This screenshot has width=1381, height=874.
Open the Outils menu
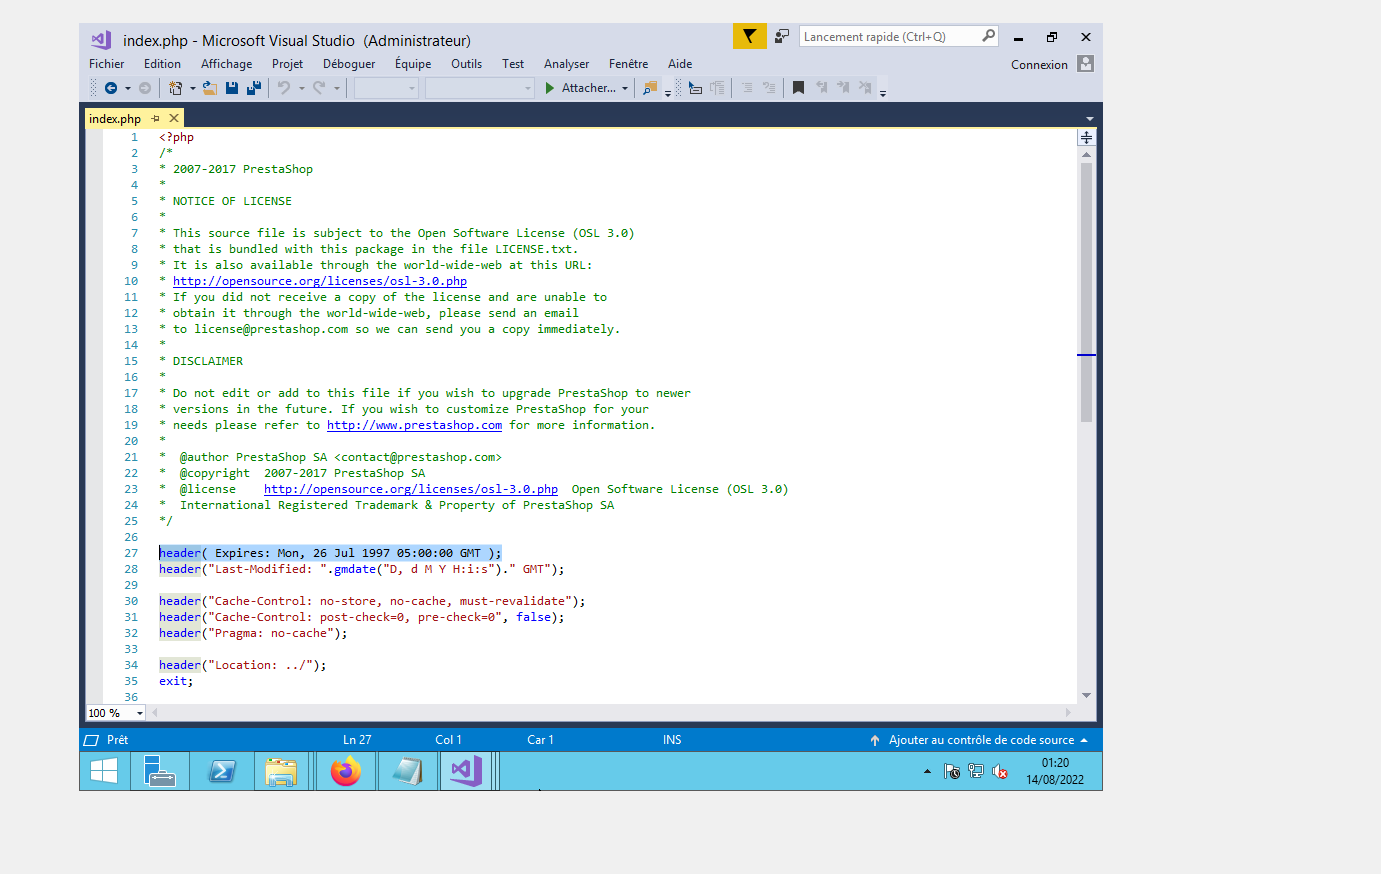pyautogui.click(x=466, y=63)
